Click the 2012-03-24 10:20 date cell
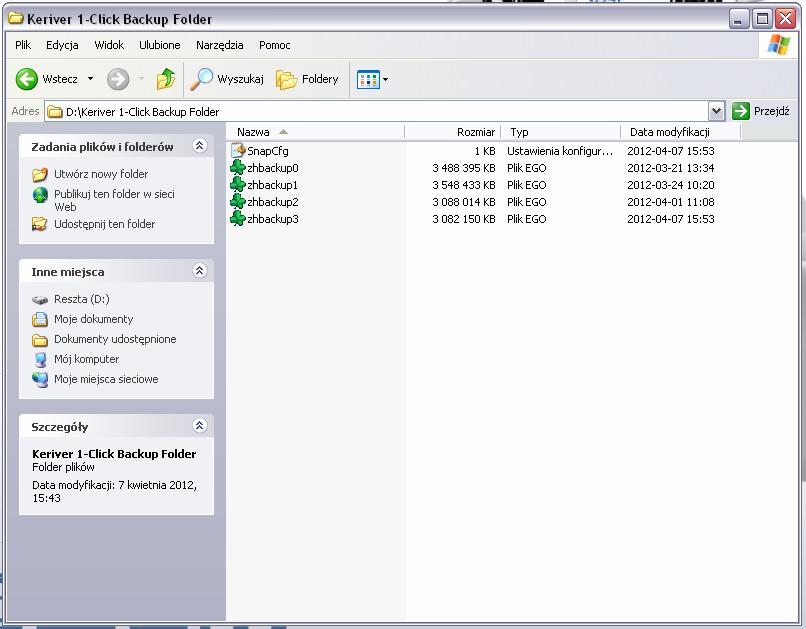Viewport: 806px width, 629px height. pyautogui.click(x=670, y=185)
